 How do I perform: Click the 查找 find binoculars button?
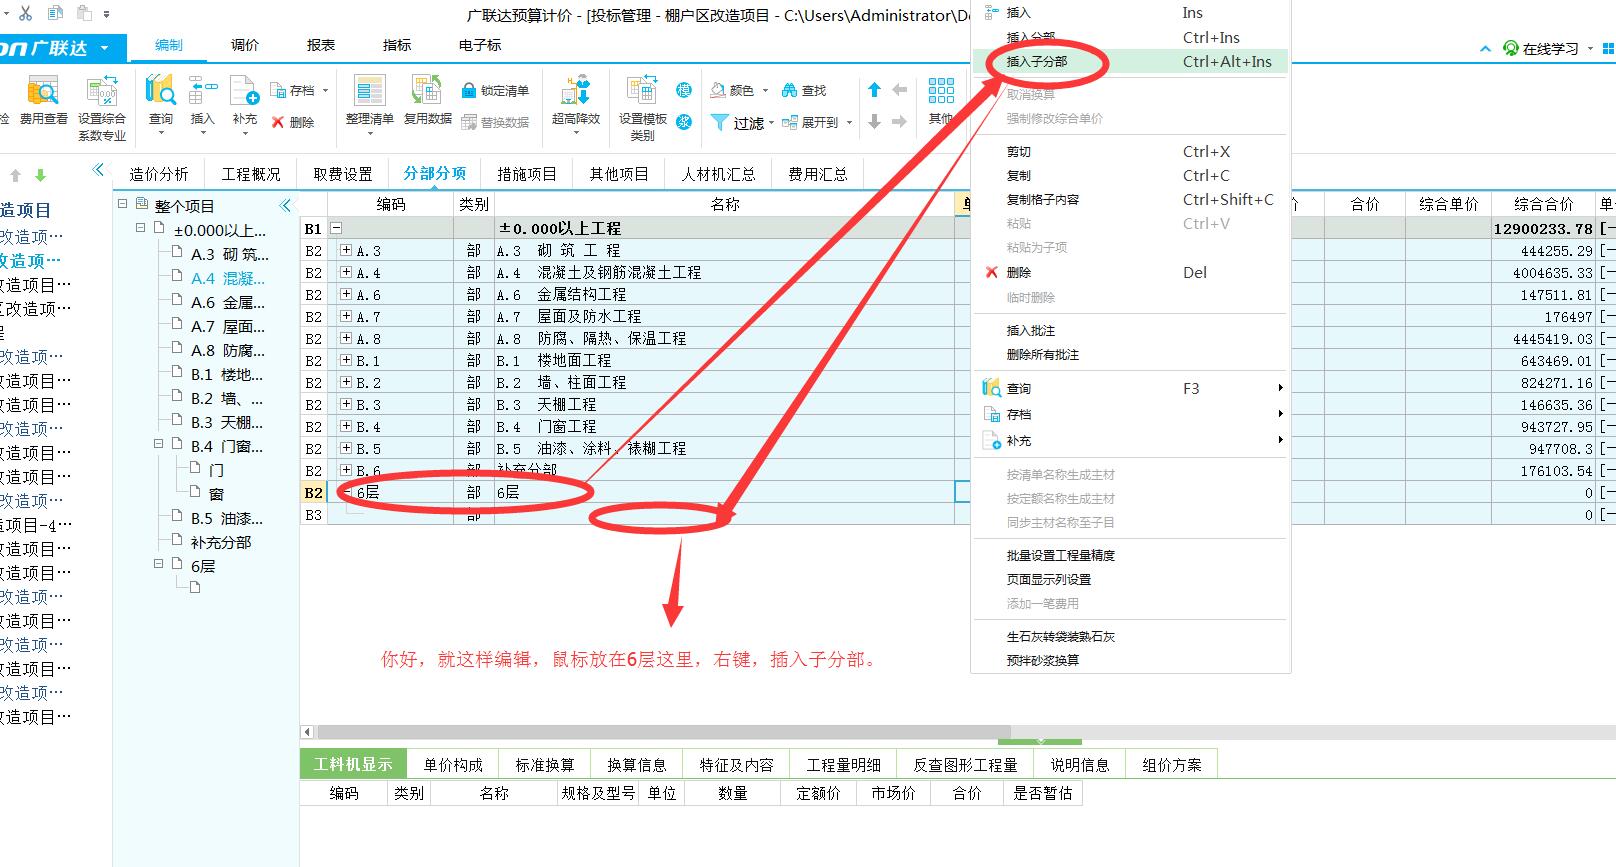point(804,91)
